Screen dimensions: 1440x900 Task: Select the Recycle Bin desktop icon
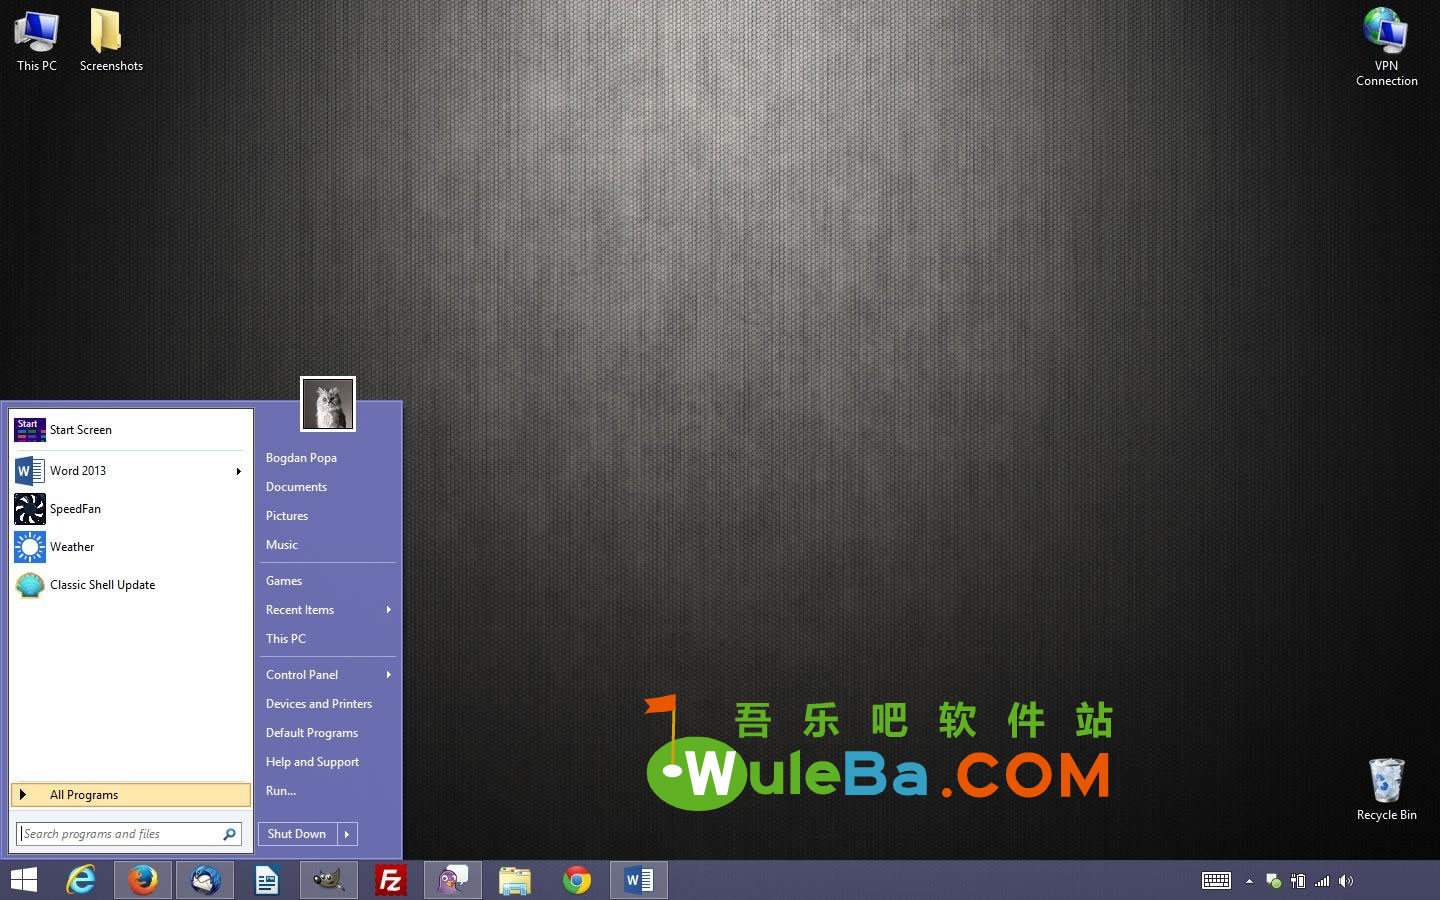[1386, 789]
